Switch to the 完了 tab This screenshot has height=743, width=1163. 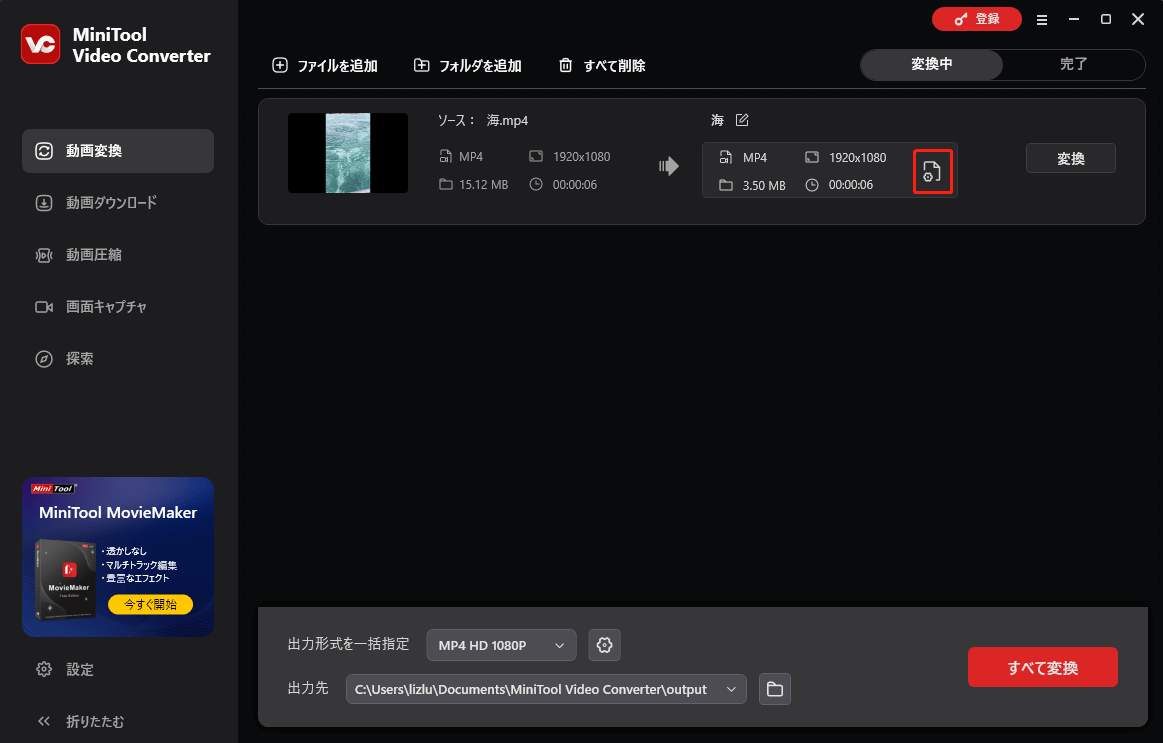click(1073, 65)
